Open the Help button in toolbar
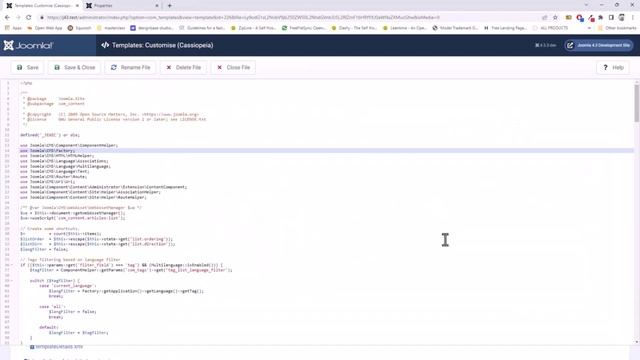The image size is (640, 360). pyautogui.click(x=613, y=67)
